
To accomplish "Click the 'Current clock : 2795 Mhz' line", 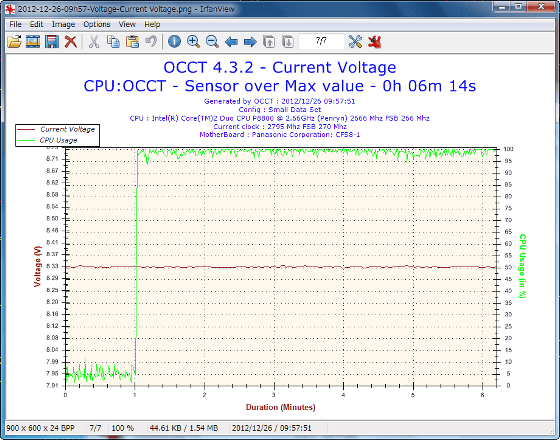I will pos(280,126).
